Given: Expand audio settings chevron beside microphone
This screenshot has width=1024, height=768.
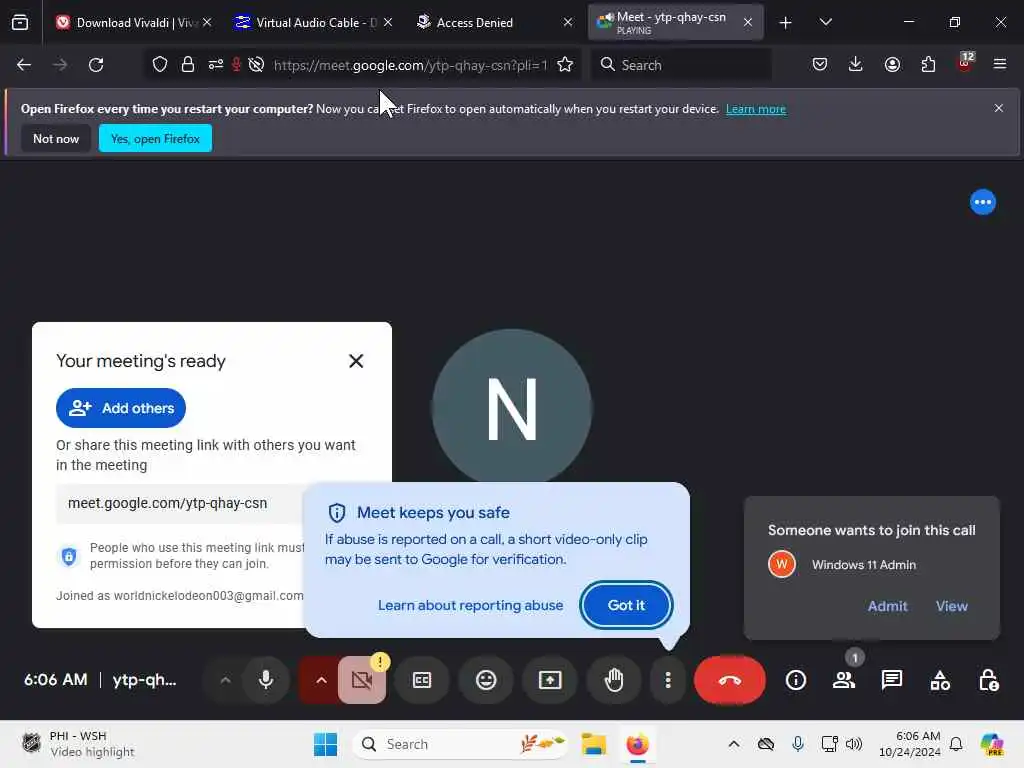Looking at the screenshot, I should pos(225,680).
